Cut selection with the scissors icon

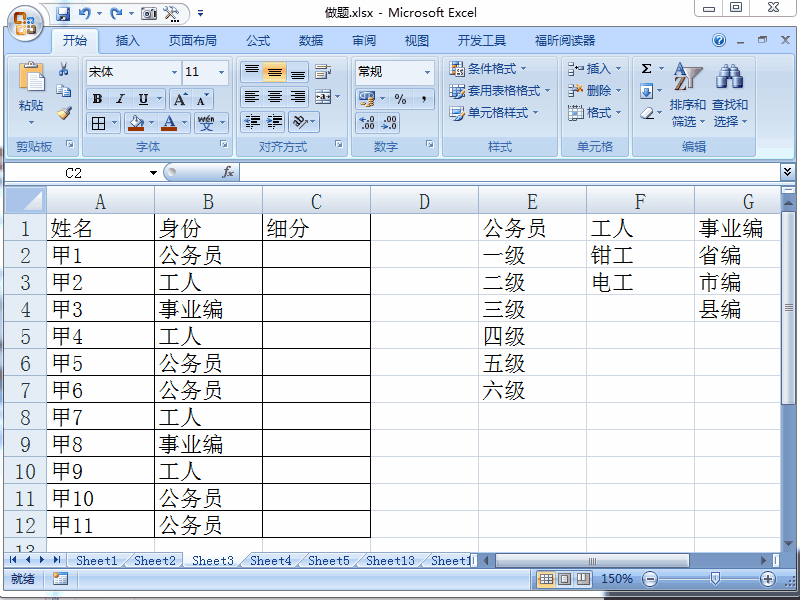64,69
